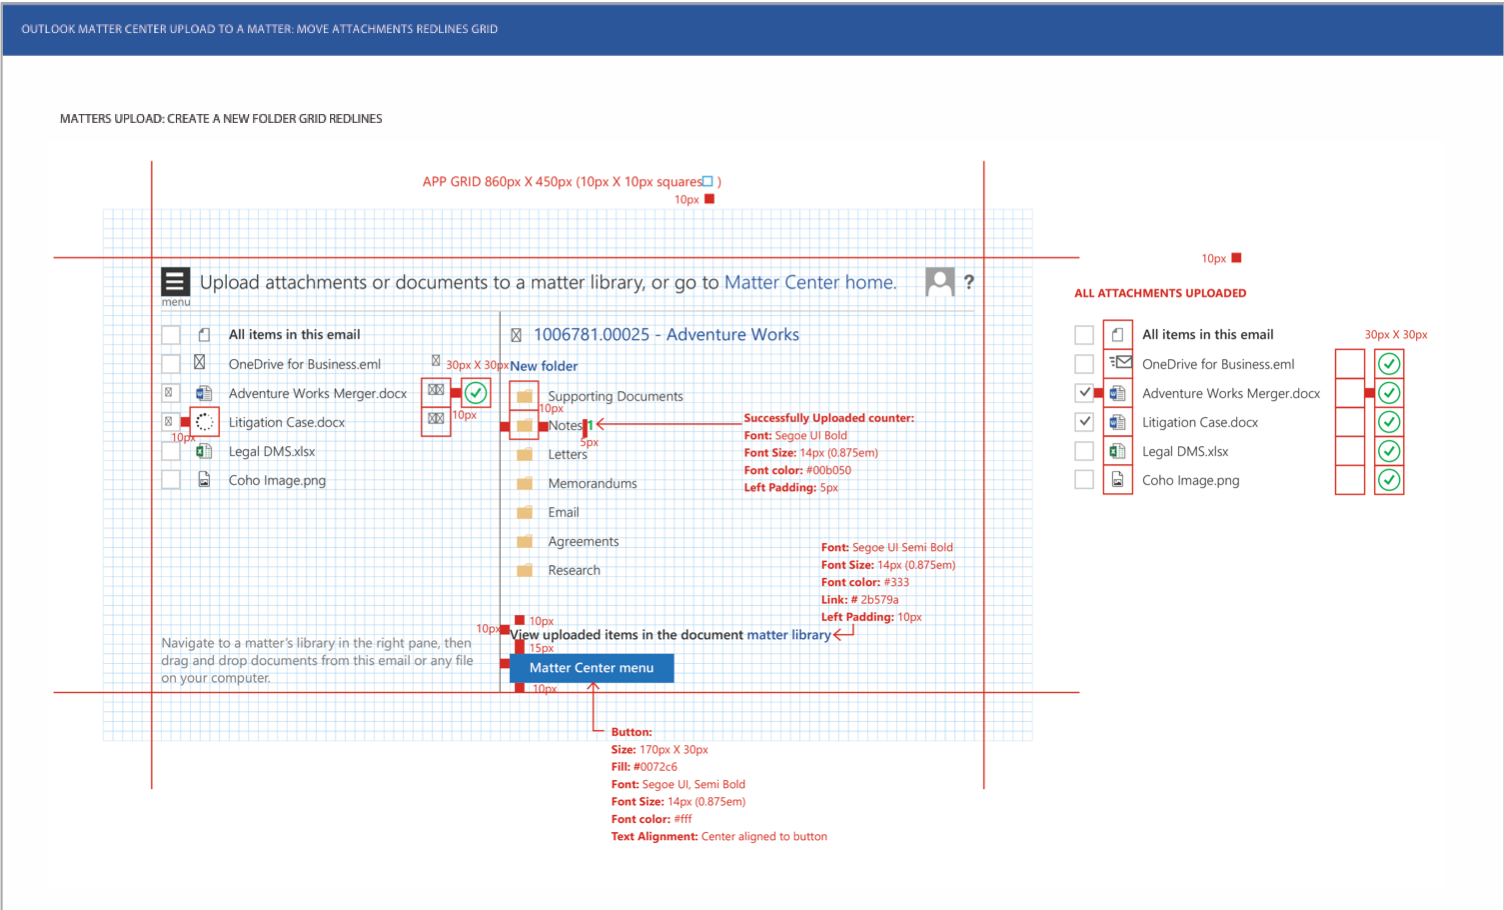Uncheck Adventure Works Merger.docx under All Attachments Uploaded
The image size is (1504, 910).
[1084, 393]
